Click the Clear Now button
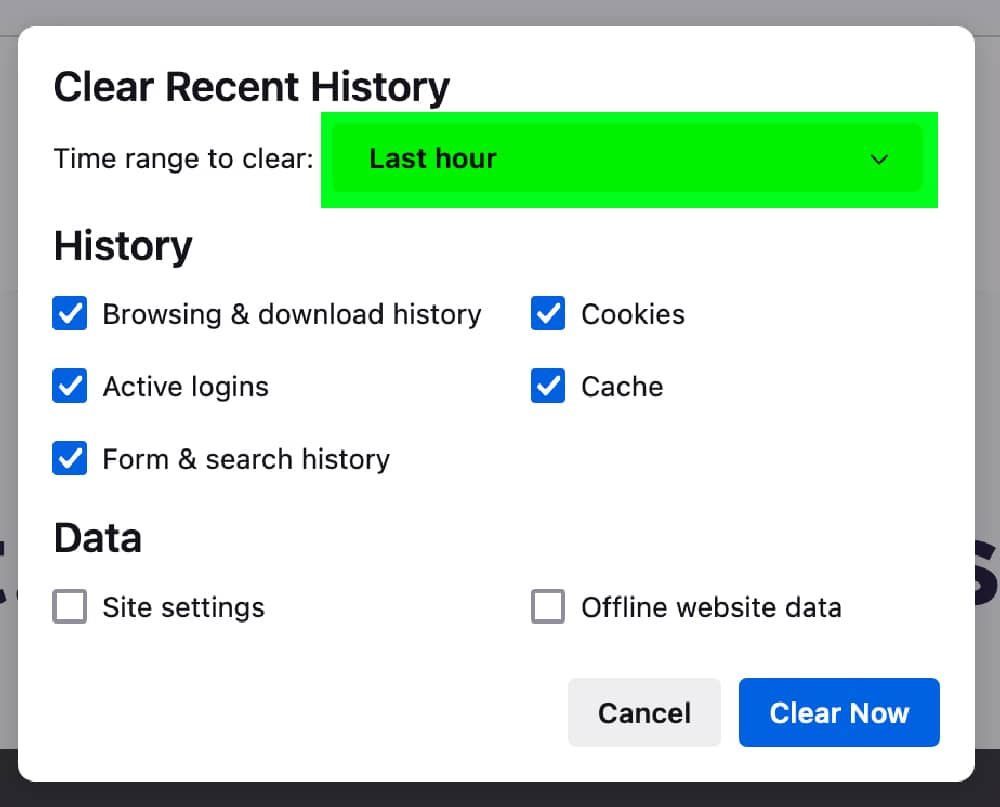 tap(839, 713)
